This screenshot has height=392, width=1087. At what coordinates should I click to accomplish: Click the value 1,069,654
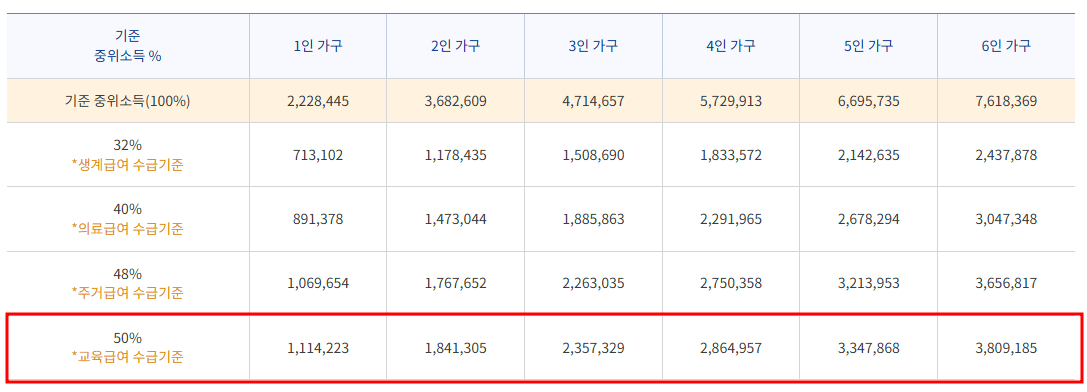tap(318, 283)
